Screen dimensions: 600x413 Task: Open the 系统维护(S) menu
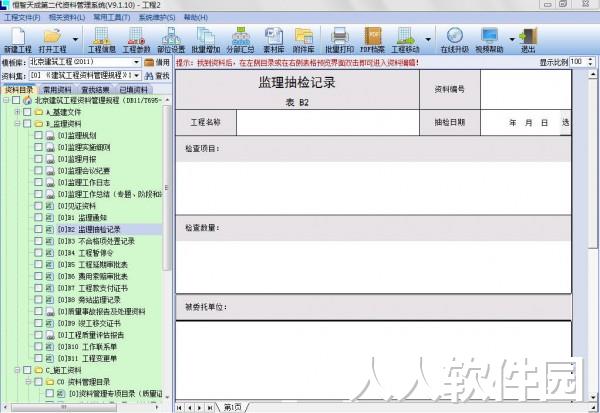pyautogui.click(x=157, y=18)
